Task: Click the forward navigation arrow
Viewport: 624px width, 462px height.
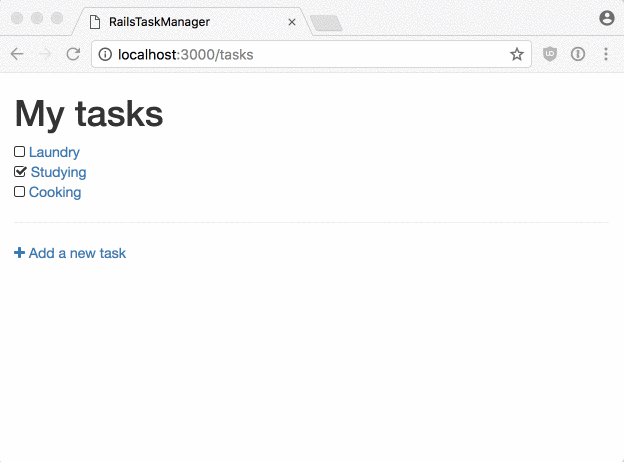Action: coord(45,54)
